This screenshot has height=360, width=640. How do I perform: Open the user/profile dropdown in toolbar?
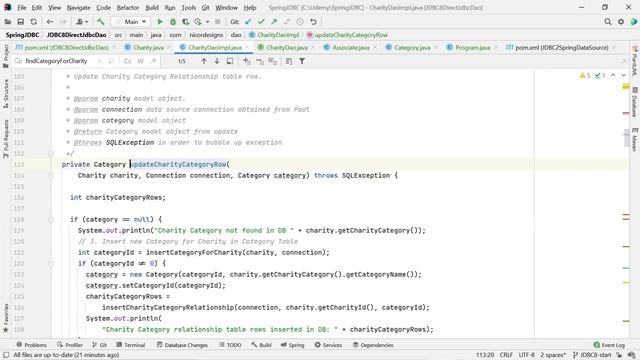[82, 22]
